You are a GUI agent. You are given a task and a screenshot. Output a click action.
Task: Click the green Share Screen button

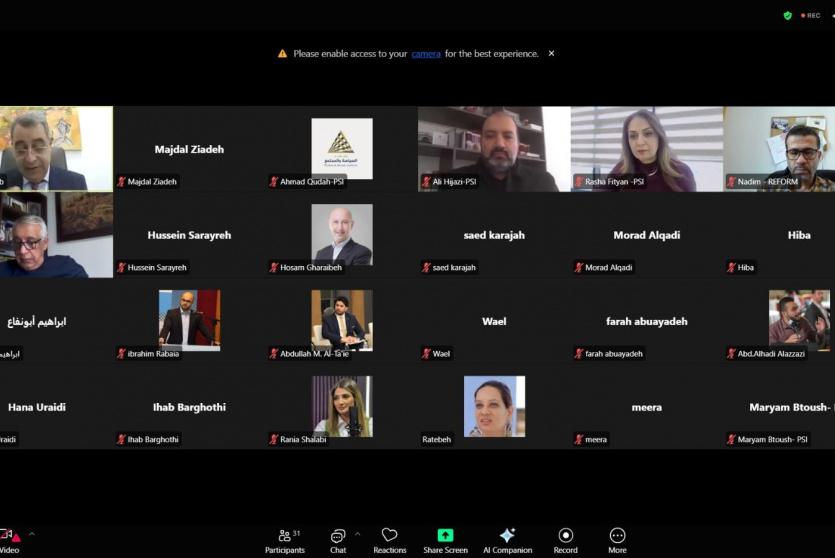(445, 540)
